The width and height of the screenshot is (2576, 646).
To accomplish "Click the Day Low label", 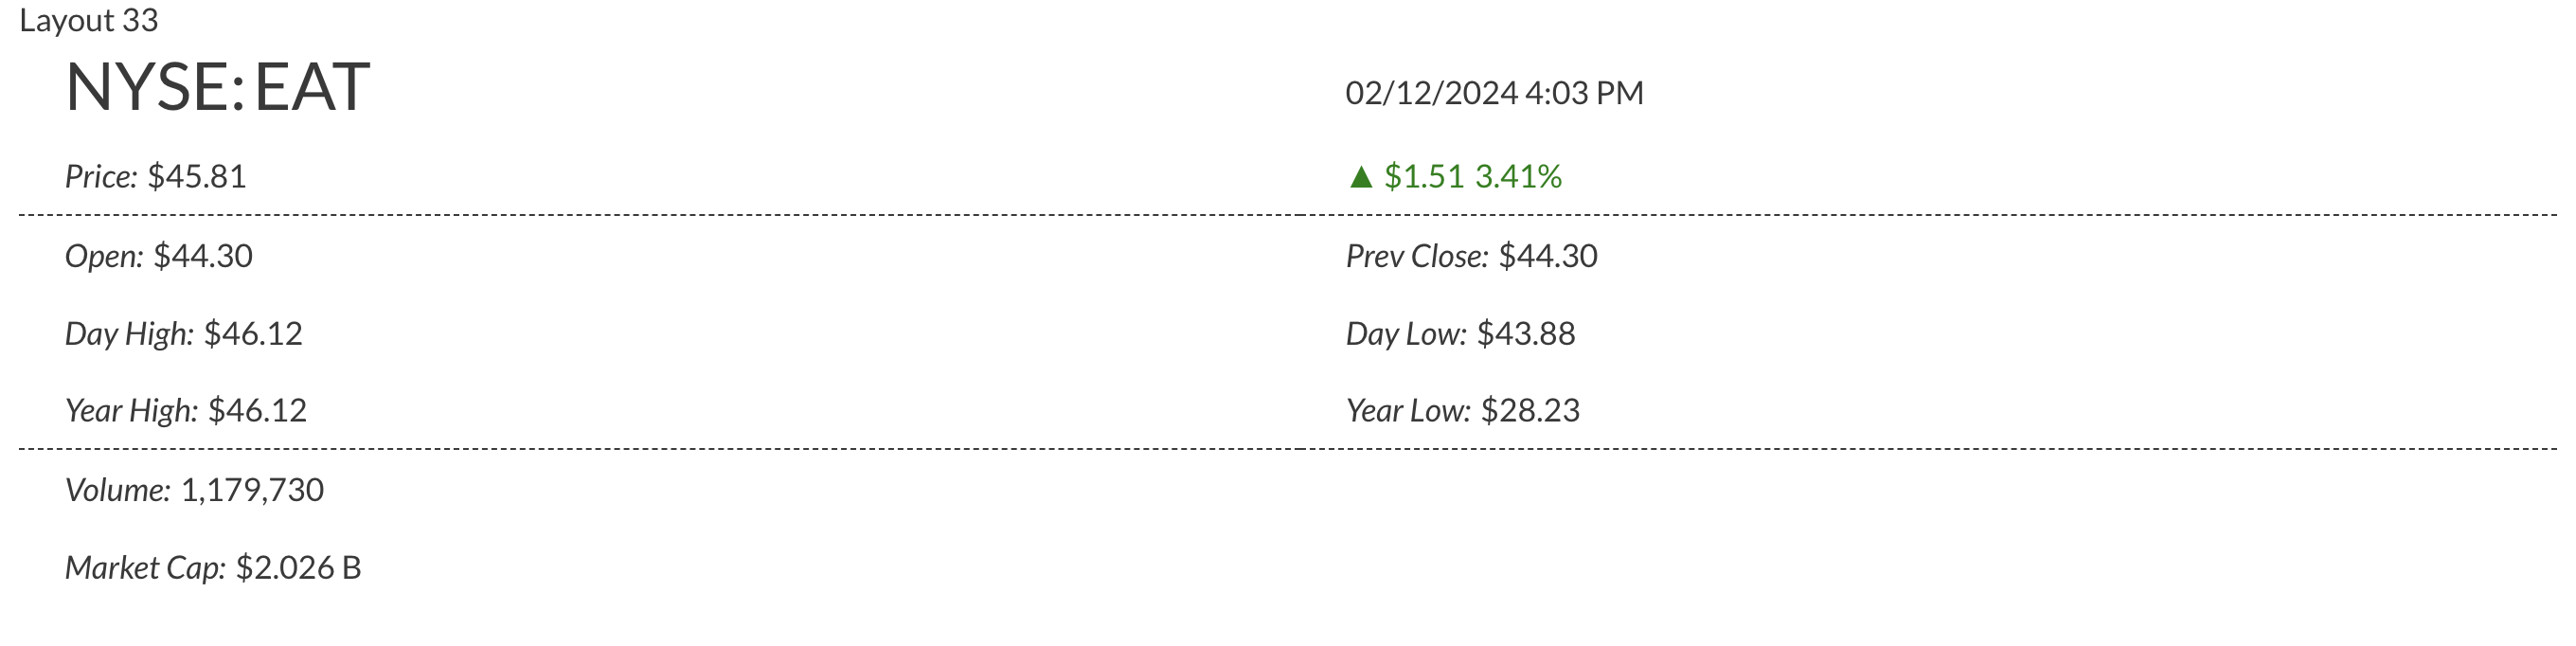I will point(1406,334).
